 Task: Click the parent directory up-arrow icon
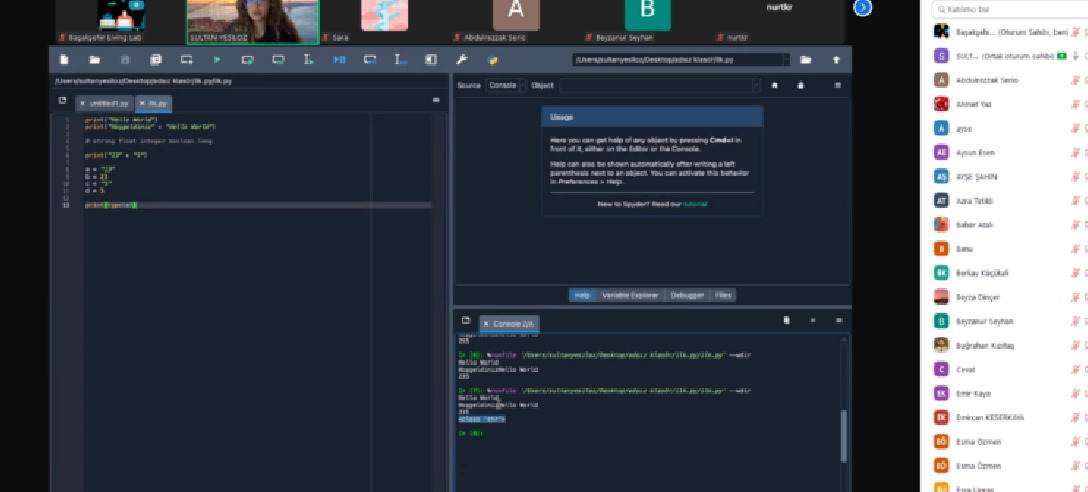pyautogui.click(x=836, y=60)
